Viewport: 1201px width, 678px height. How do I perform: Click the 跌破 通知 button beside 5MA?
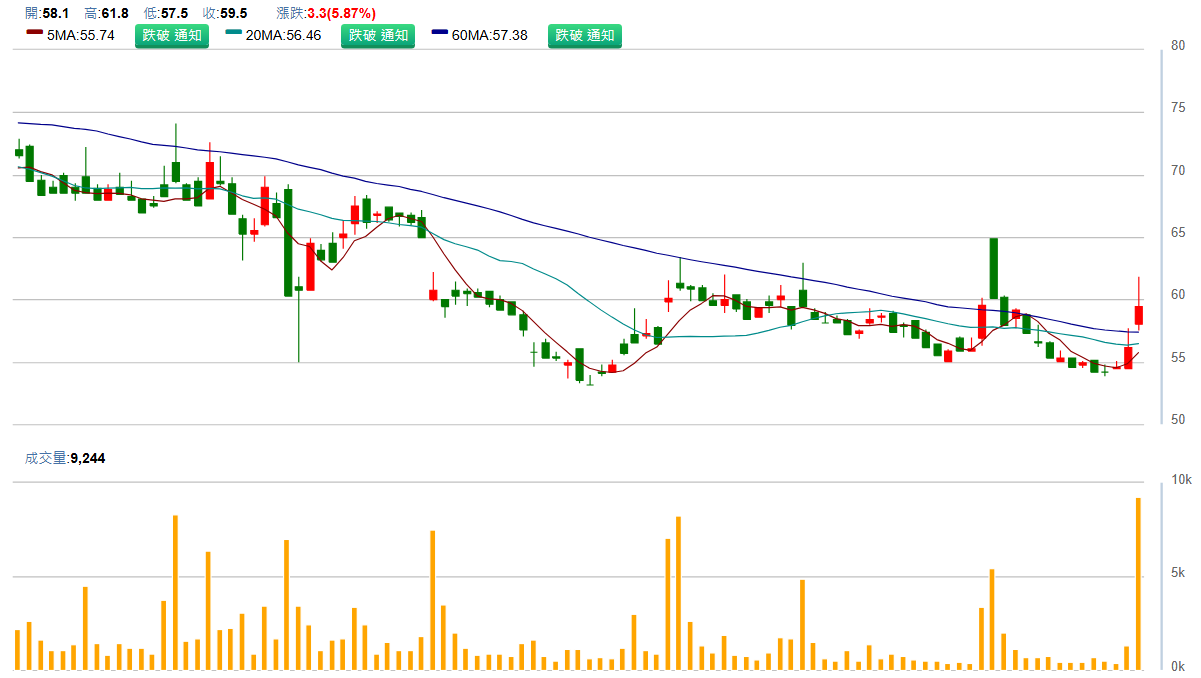172,36
